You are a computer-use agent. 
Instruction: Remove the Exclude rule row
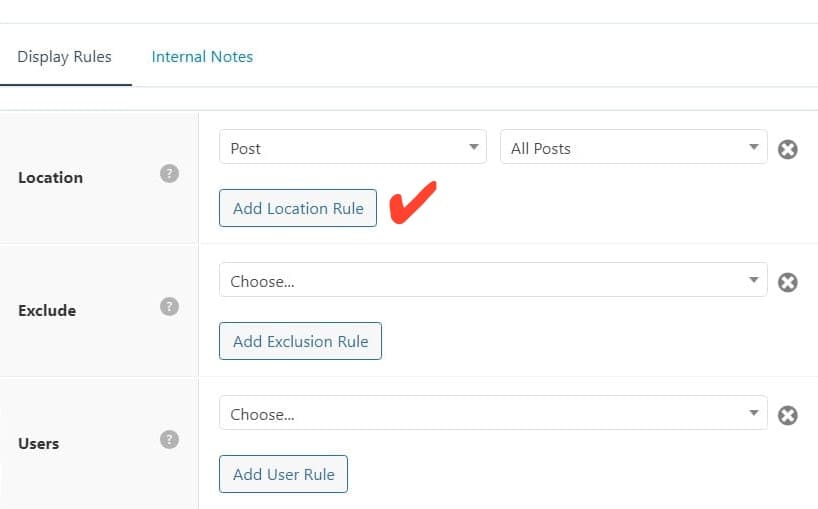pos(788,282)
